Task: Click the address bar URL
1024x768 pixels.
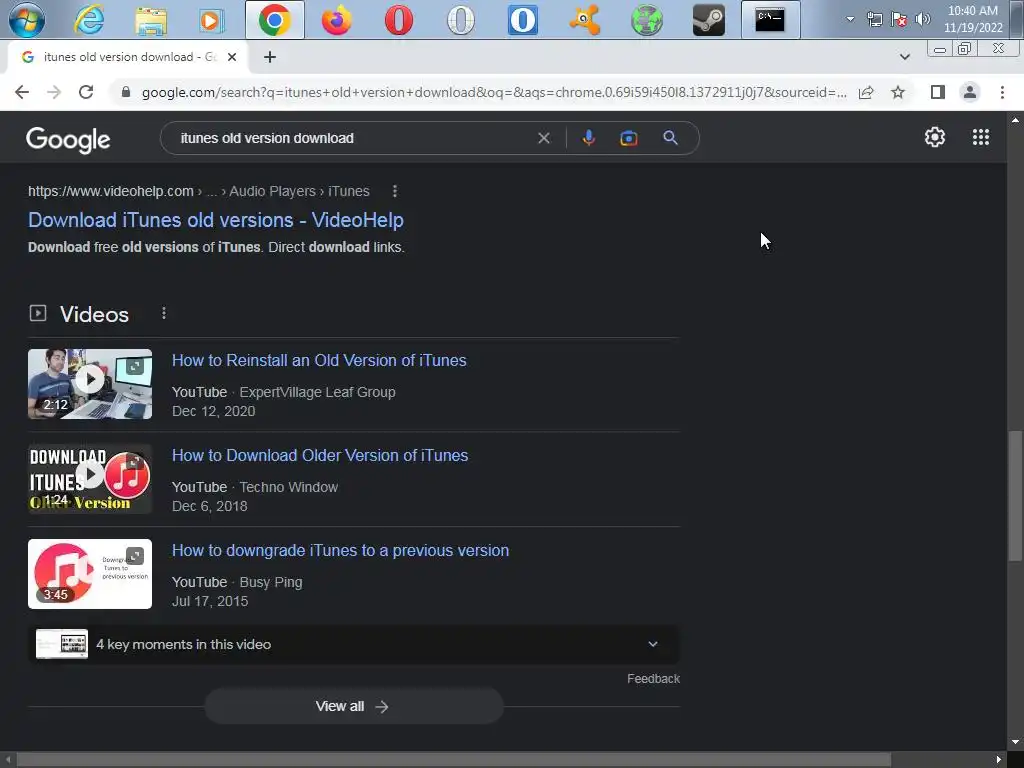Action: pyautogui.click(x=494, y=92)
